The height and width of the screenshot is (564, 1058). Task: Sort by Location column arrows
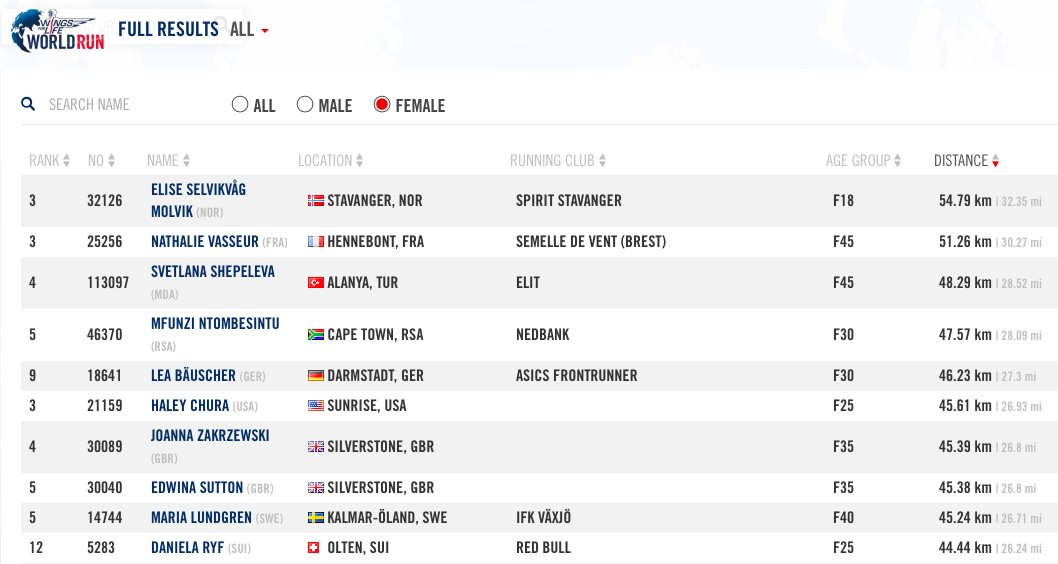pos(360,161)
